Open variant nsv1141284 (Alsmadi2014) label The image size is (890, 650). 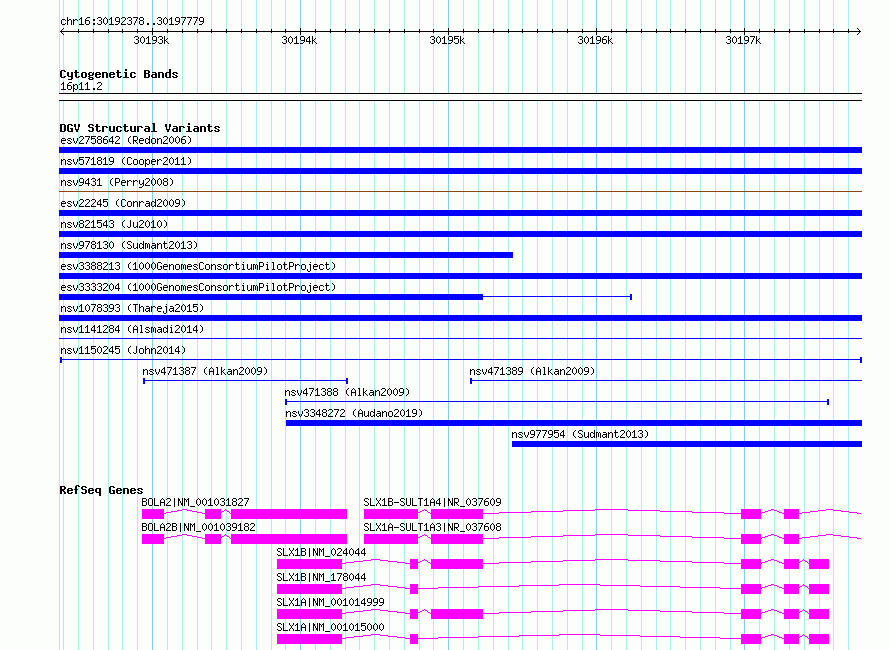(x=132, y=329)
